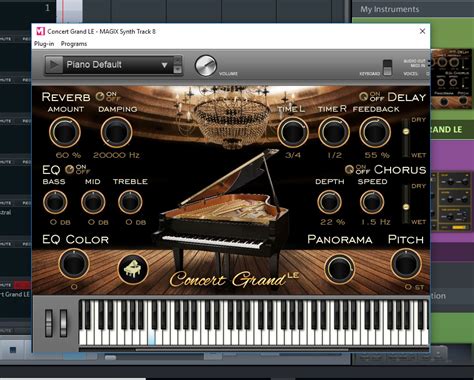
Task: Click the Reverb Amount knob
Action: pyautogui.click(x=65, y=132)
